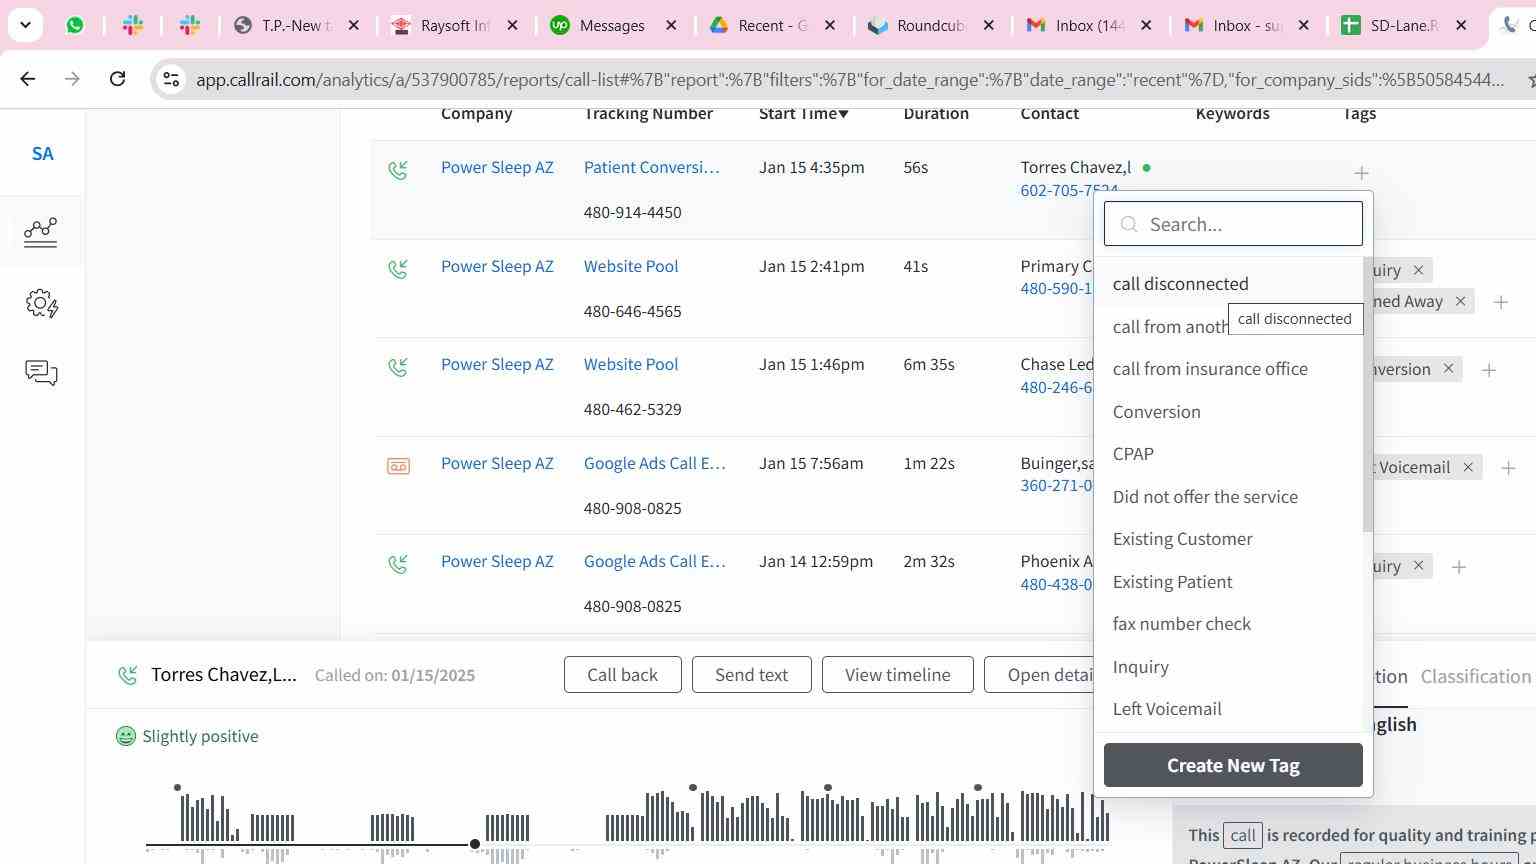Add tag plus icon on Jan 15 2:41pm row

pos(1501,302)
